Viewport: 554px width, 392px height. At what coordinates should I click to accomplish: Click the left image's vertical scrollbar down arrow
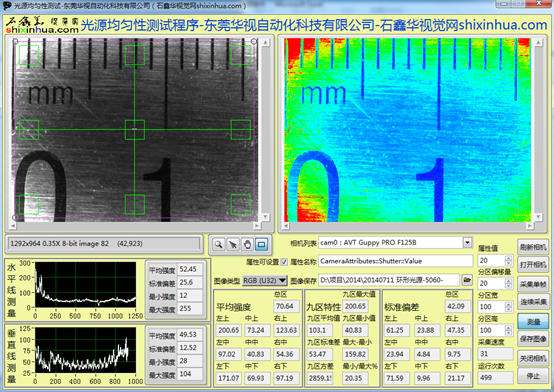[x=265, y=217]
